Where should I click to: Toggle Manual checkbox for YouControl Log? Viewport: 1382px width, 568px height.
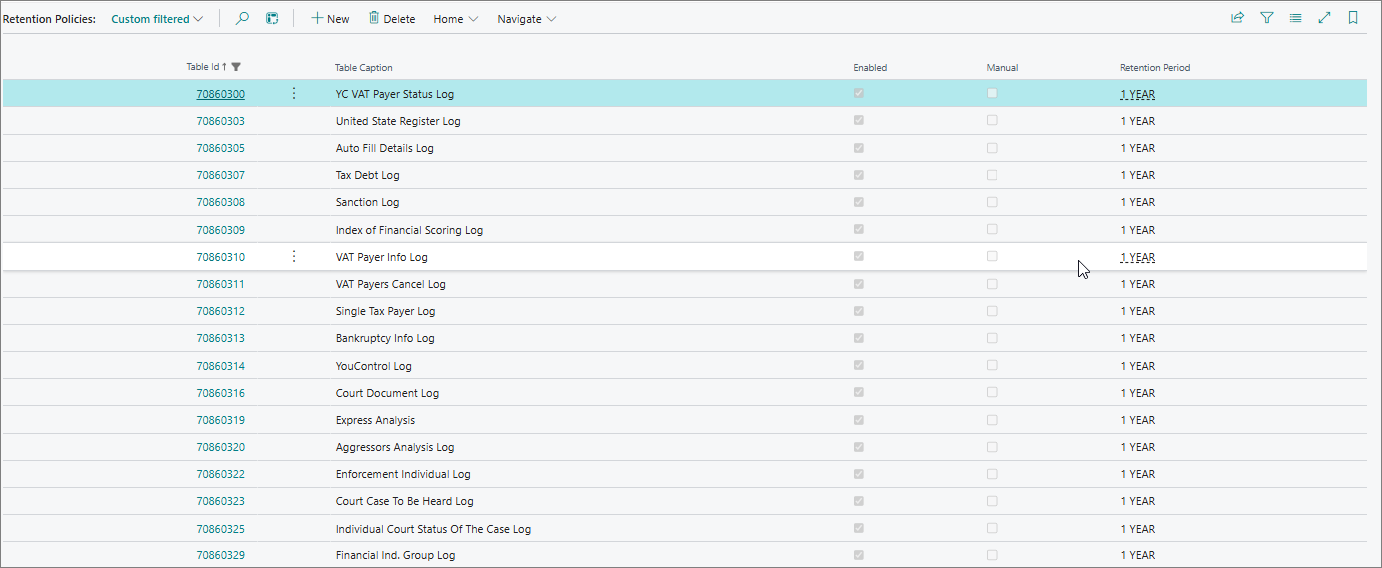click(992, 365)
